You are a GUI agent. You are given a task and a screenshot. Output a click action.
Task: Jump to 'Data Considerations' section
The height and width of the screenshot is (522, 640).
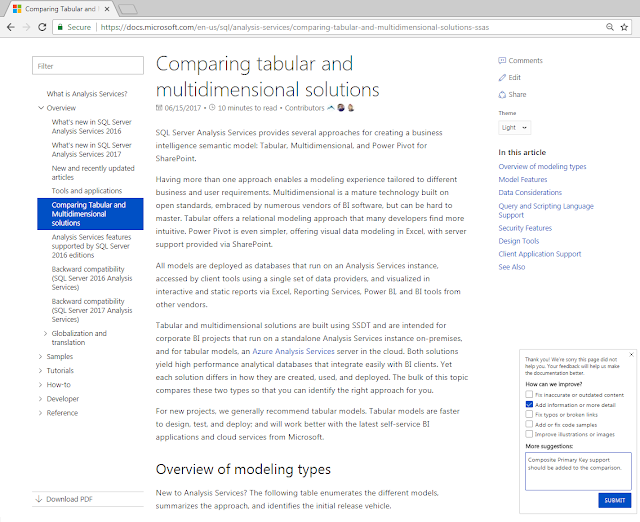[530, 192]
